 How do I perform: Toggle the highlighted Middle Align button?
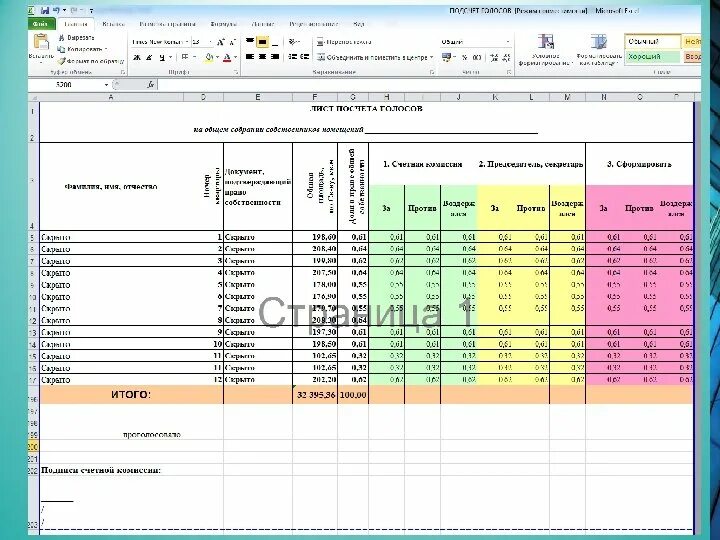click(x=262, y=42)
